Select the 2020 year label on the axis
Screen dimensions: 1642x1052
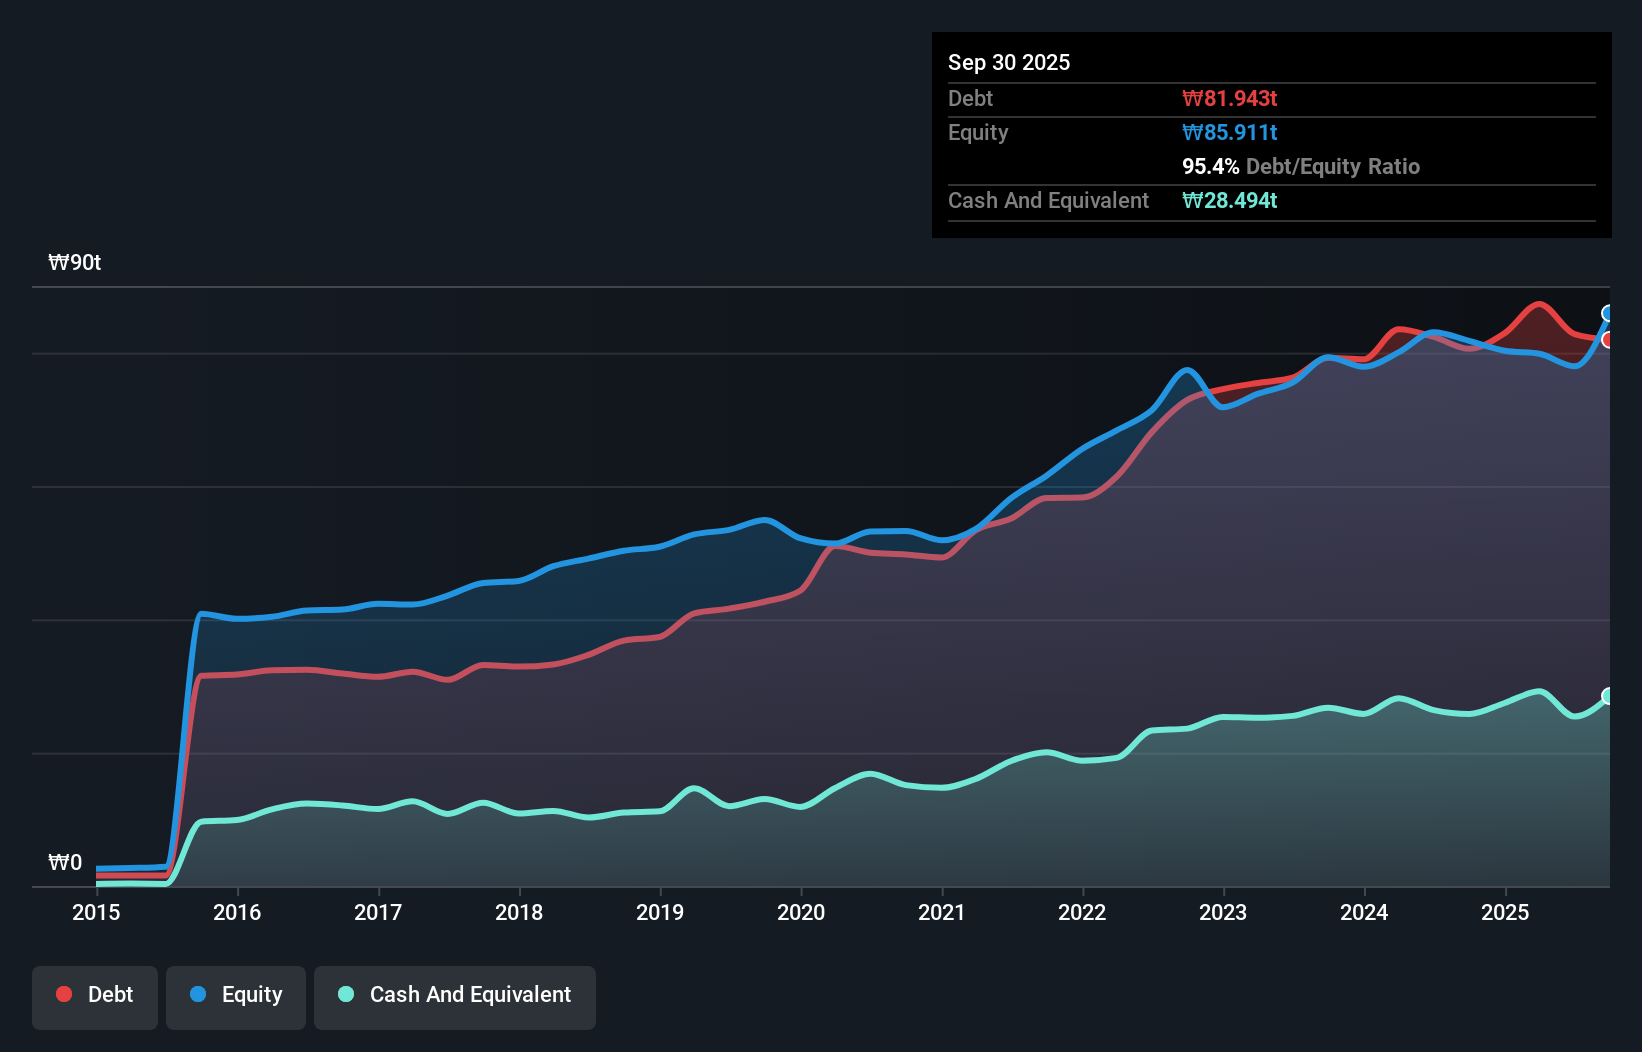click(801, 913)
